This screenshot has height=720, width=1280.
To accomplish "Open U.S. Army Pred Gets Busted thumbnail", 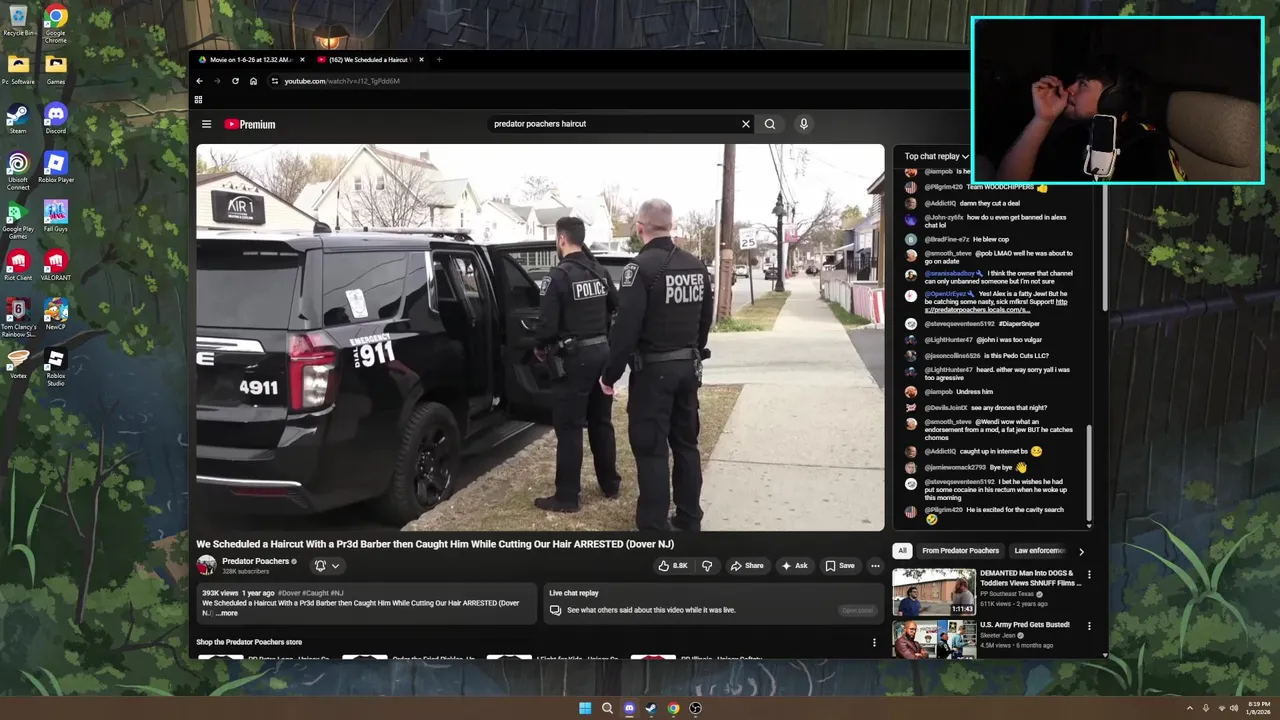I will [x=934, y=639].
